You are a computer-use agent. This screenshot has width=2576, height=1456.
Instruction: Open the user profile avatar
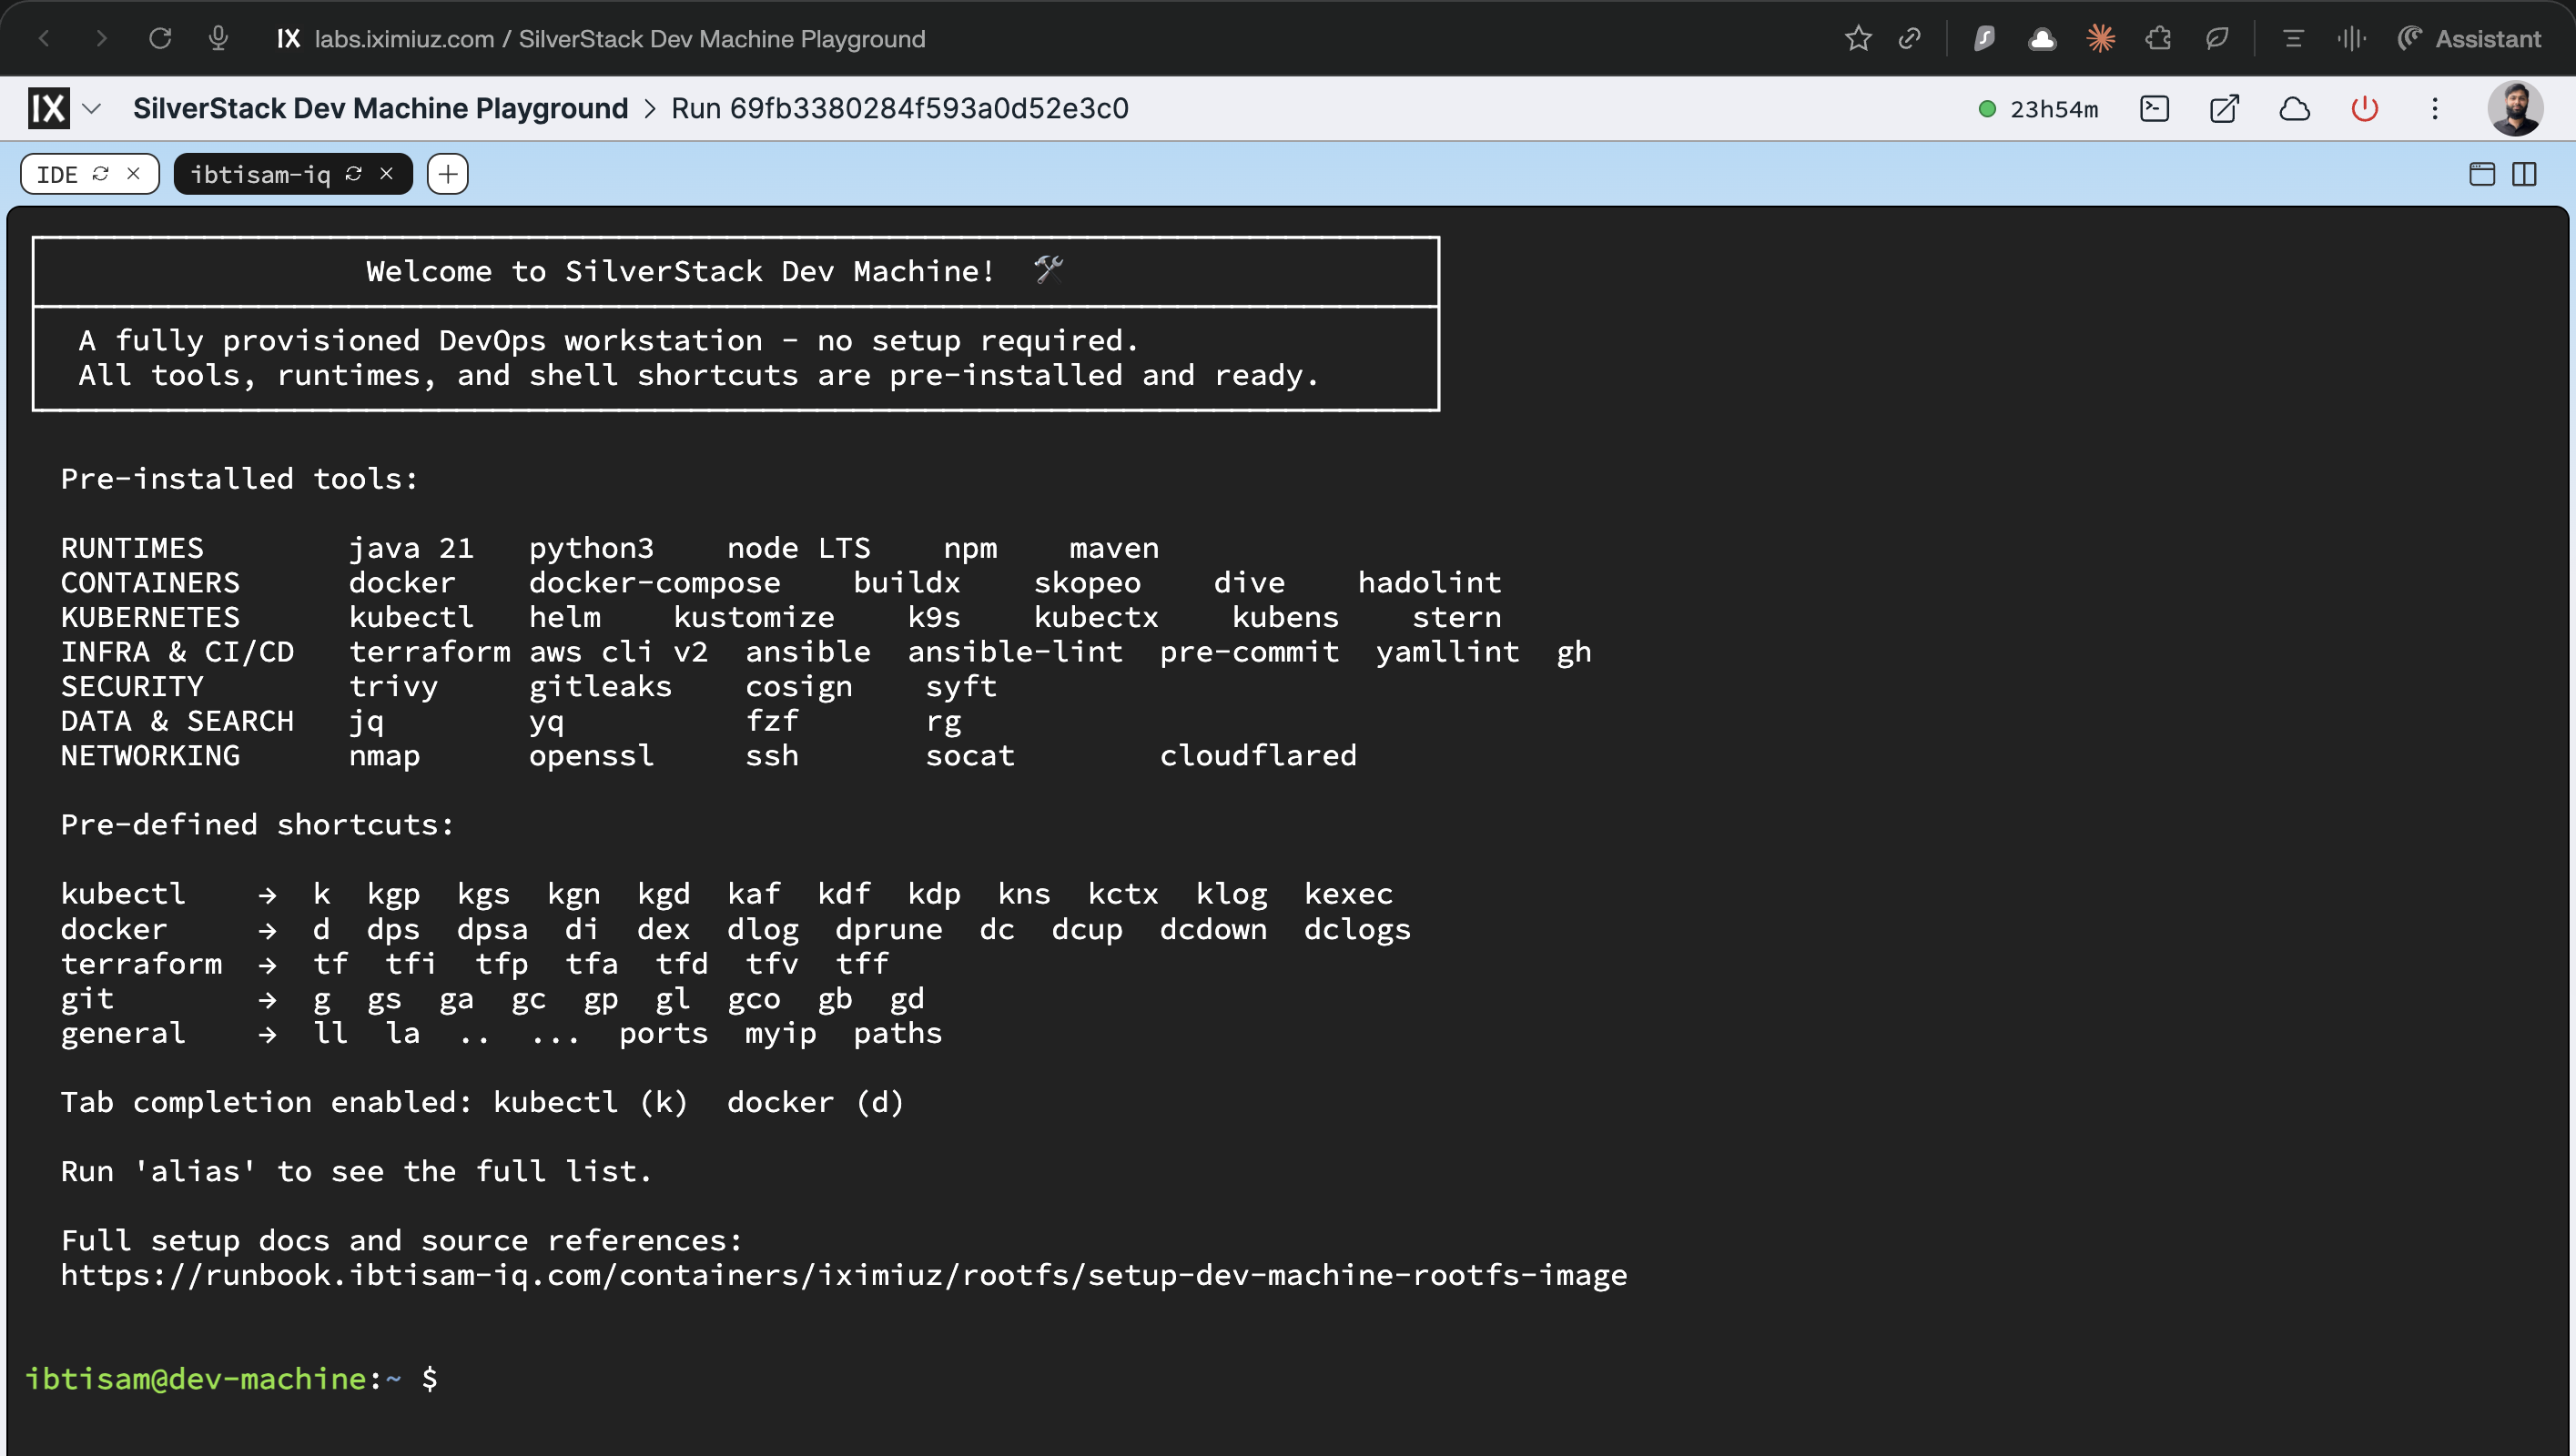click(2514, 108)
